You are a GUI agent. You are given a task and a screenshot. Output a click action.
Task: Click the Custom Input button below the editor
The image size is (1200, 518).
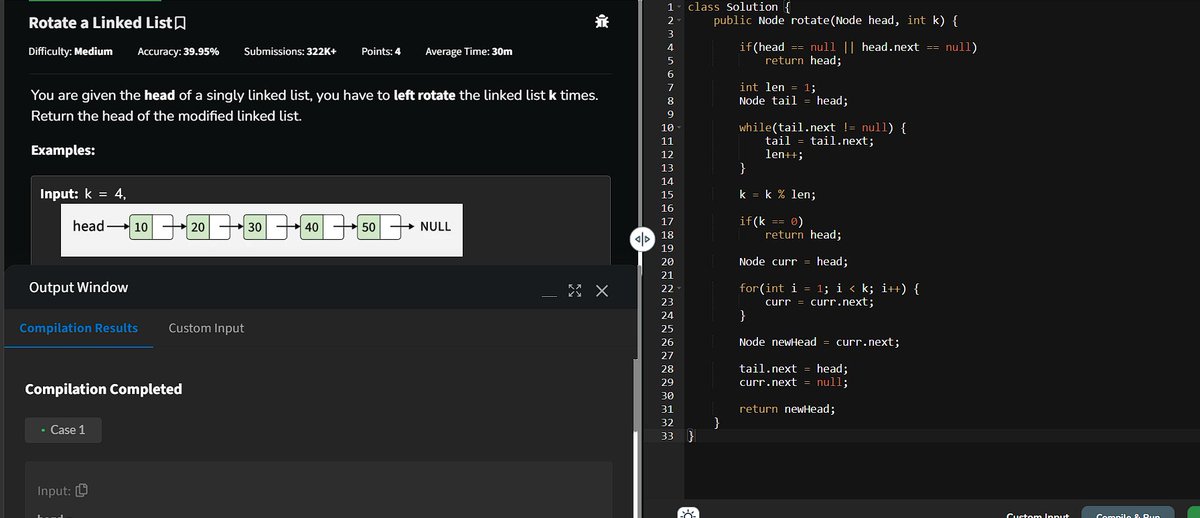point(1037,515)
